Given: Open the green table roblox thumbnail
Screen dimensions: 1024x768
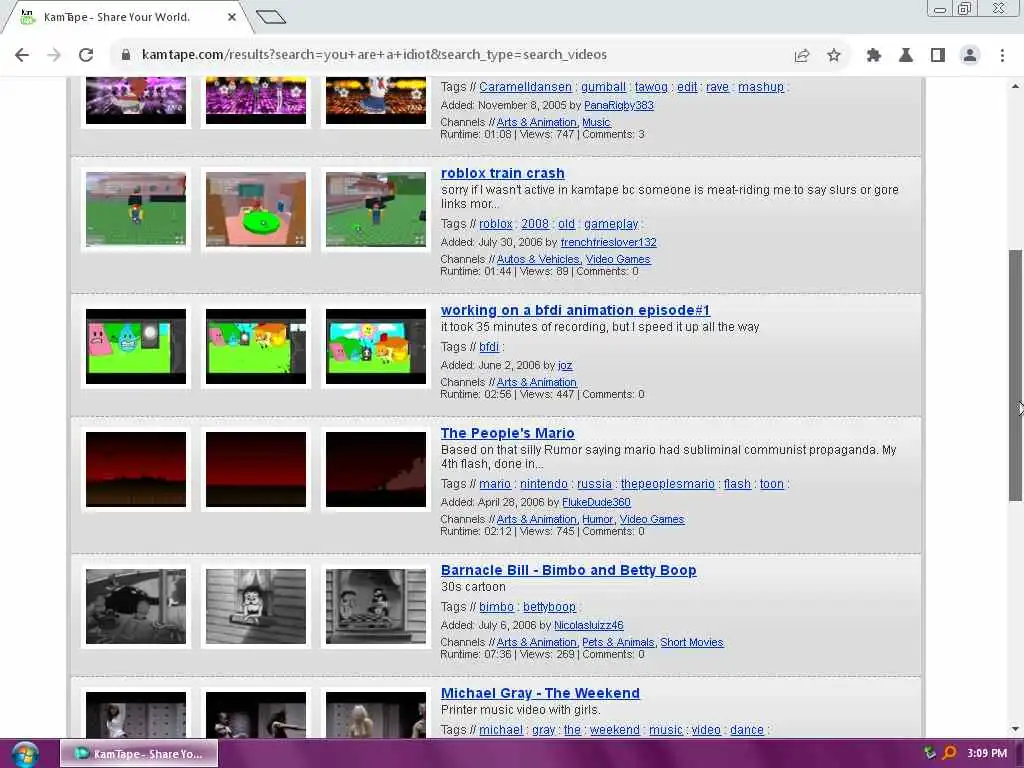Looking at the screenshot, I should point(256,209).
